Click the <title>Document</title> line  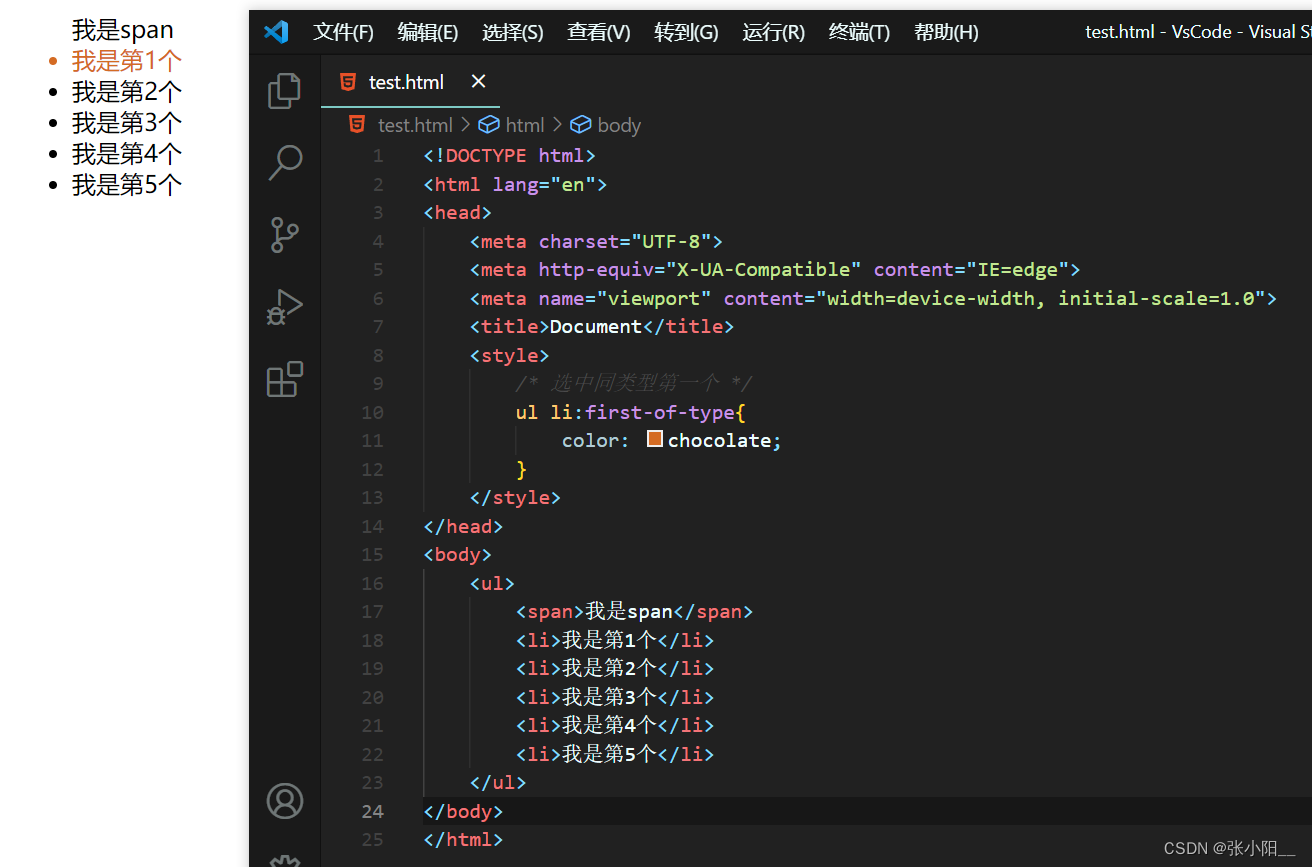click(x=602, y=326)
